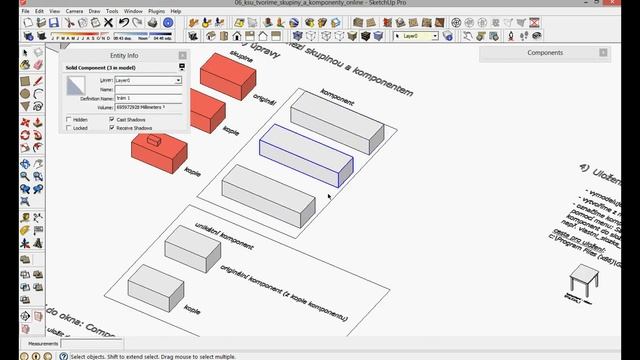The image size is (640, 360).
Task: Click the Components panel title bar
Action: tap(545, 53)
